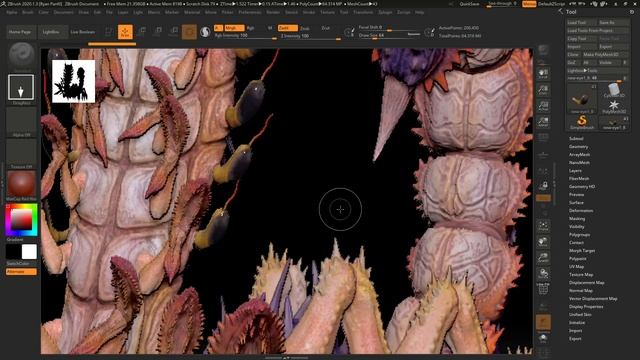Screen dimensions: 640x360
Task: Open the MatCap Red Wax material
Action: (x=21, y=184)
